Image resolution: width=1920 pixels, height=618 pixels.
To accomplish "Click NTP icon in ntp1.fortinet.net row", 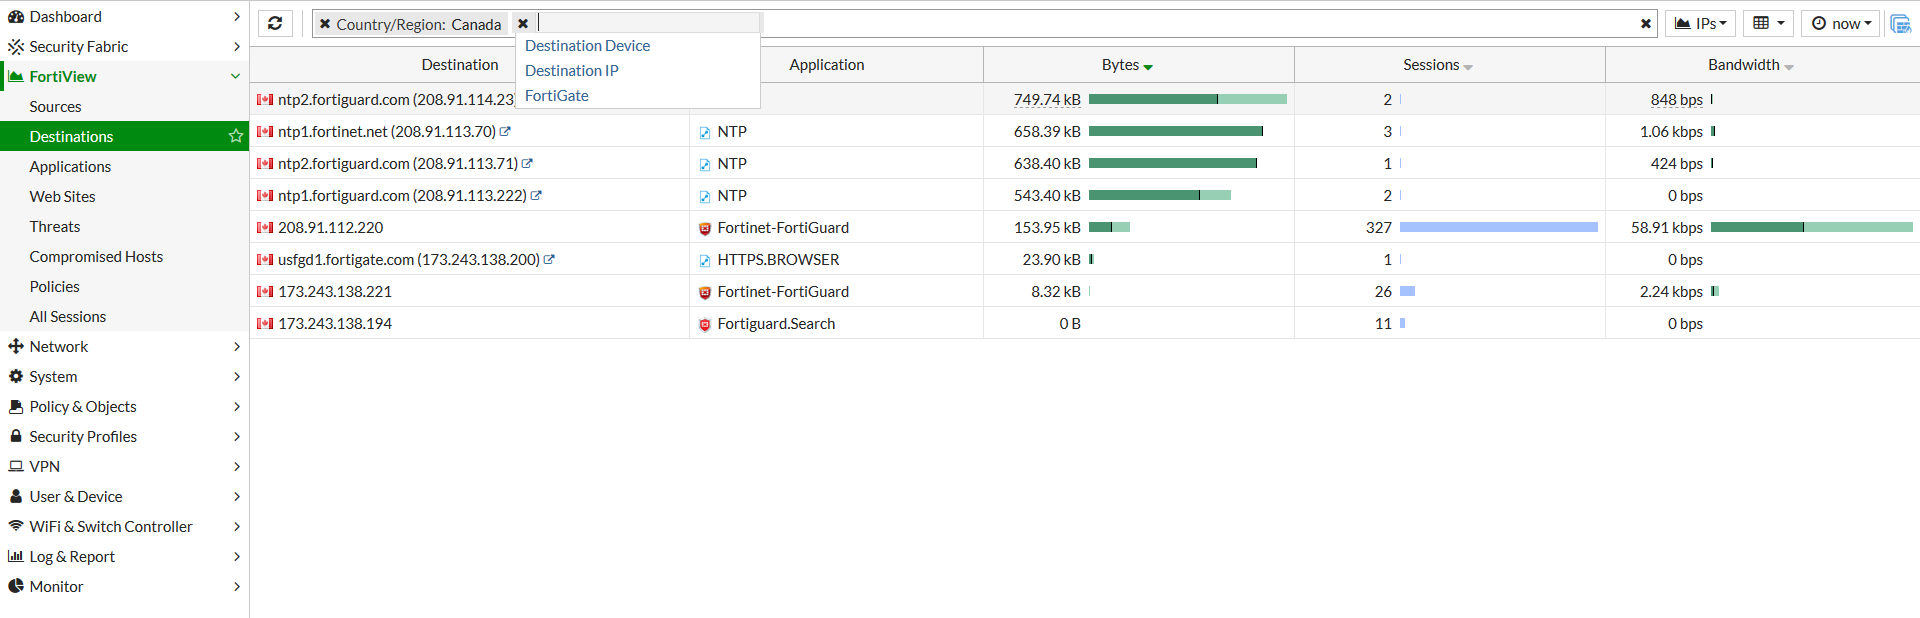I will (x=705, y=132).
